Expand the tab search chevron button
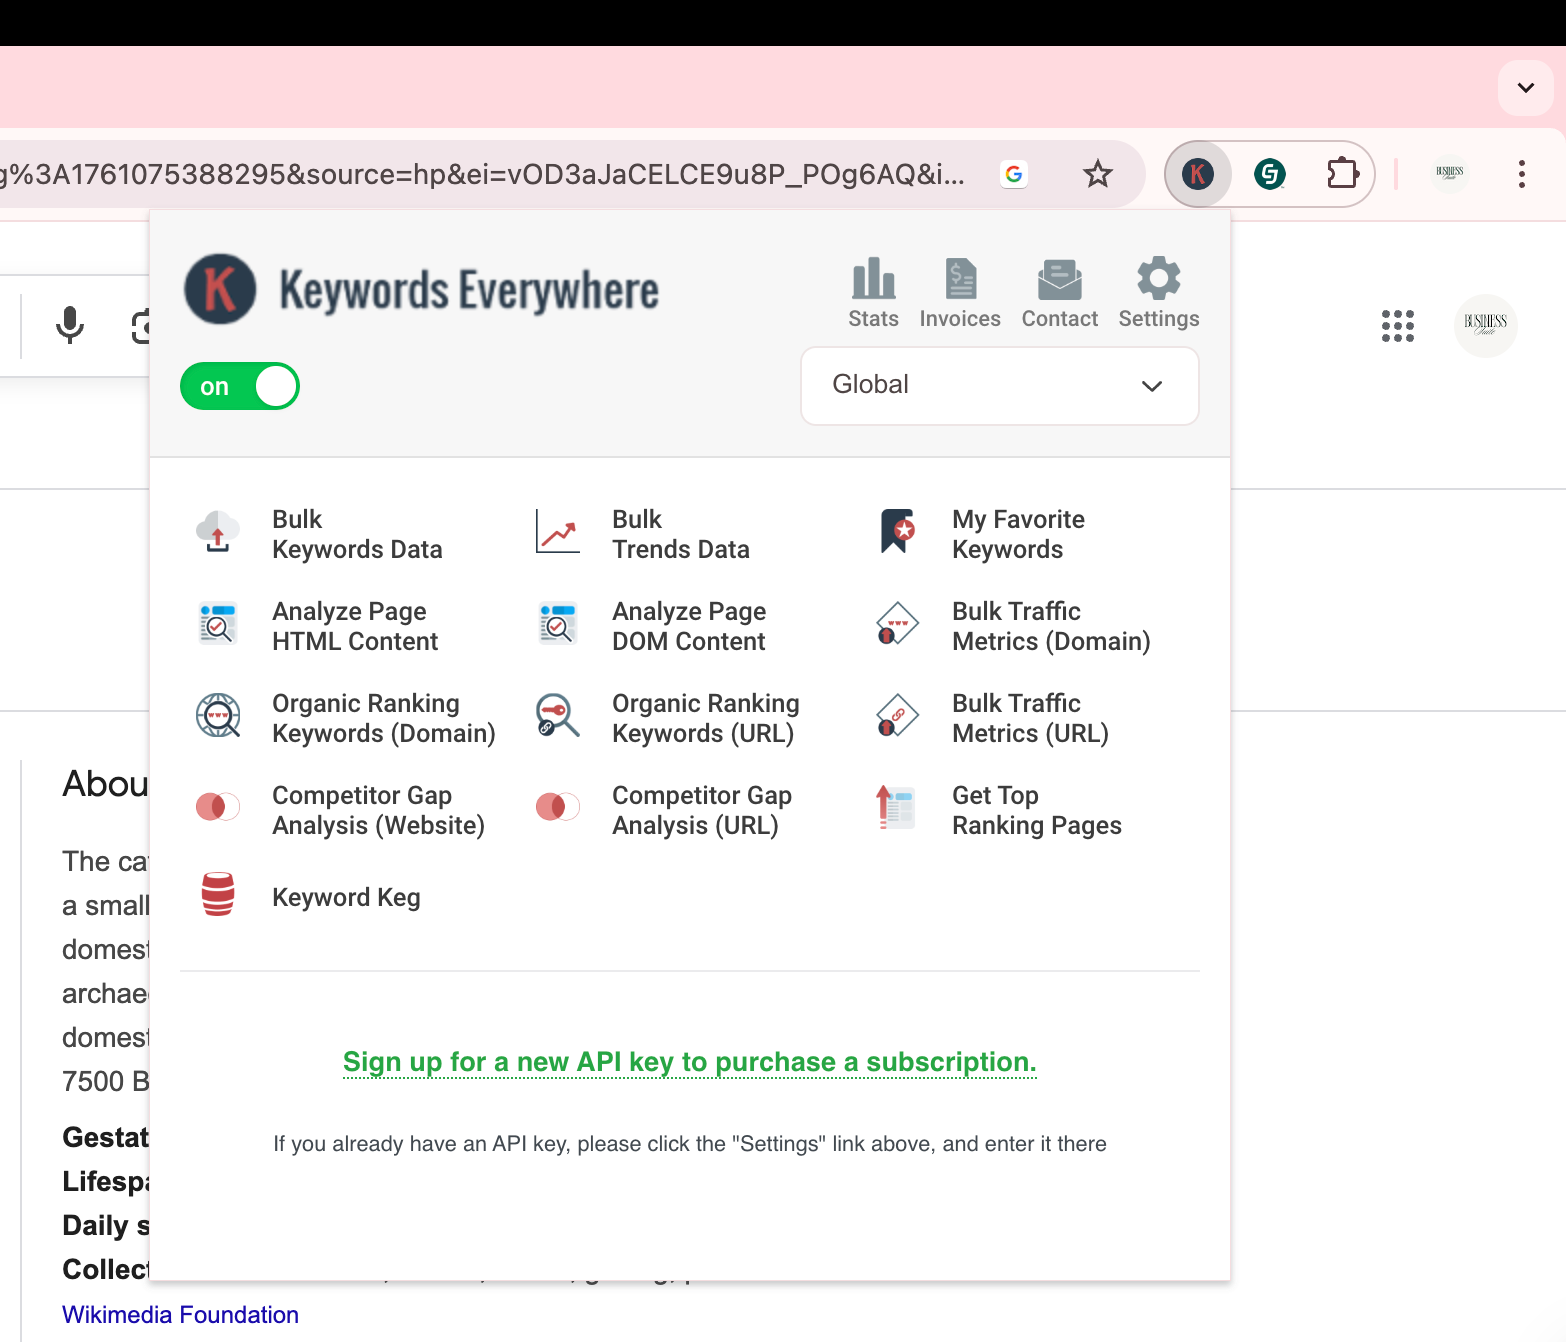This screenshot has width=1566, height=1342. pos(1525,88)
